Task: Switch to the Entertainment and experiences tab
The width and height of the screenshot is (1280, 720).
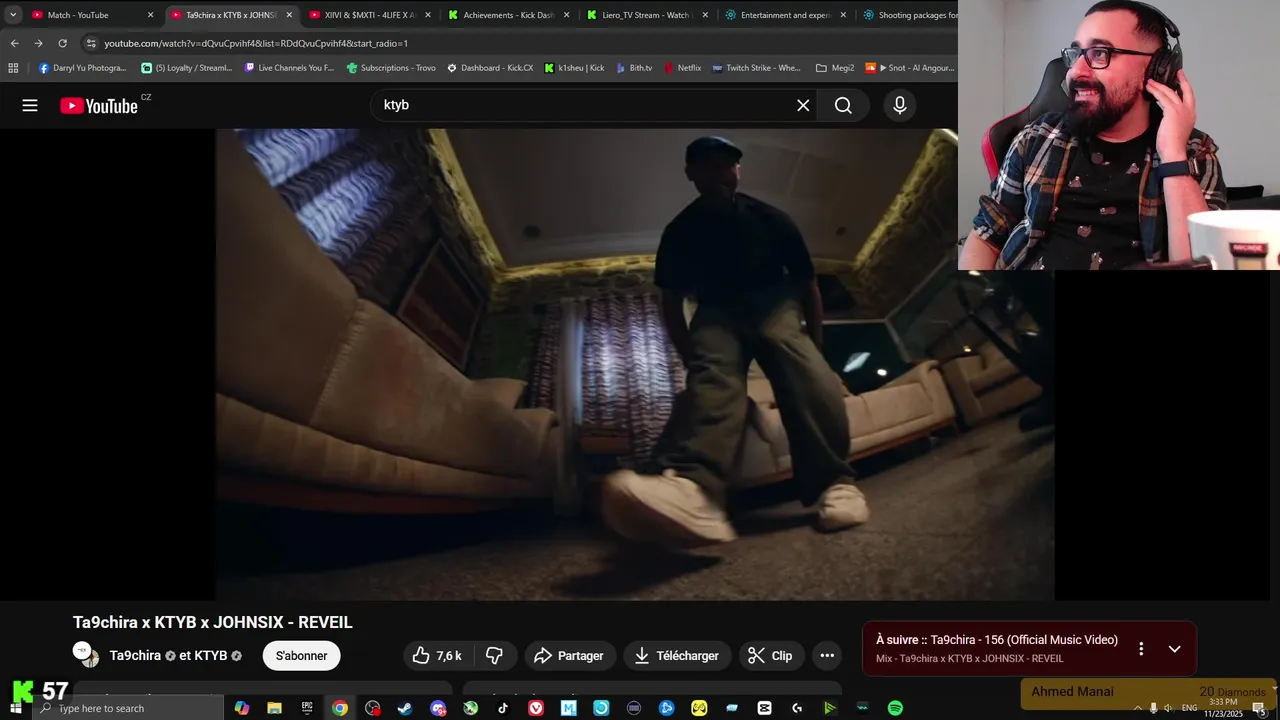Action: [x=785, y=15]
